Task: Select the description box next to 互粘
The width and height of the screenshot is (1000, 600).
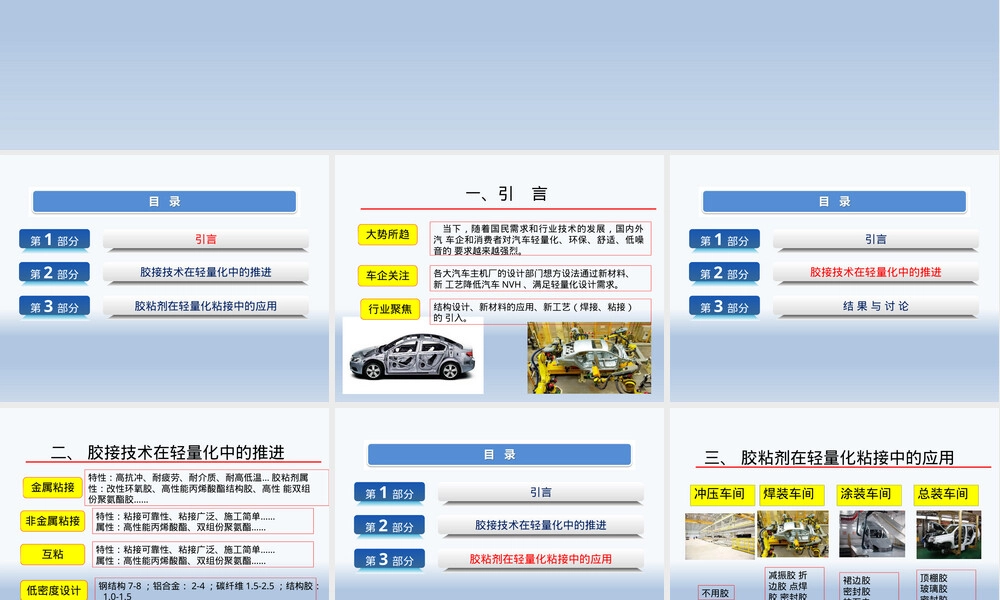Action: (203, 555)
